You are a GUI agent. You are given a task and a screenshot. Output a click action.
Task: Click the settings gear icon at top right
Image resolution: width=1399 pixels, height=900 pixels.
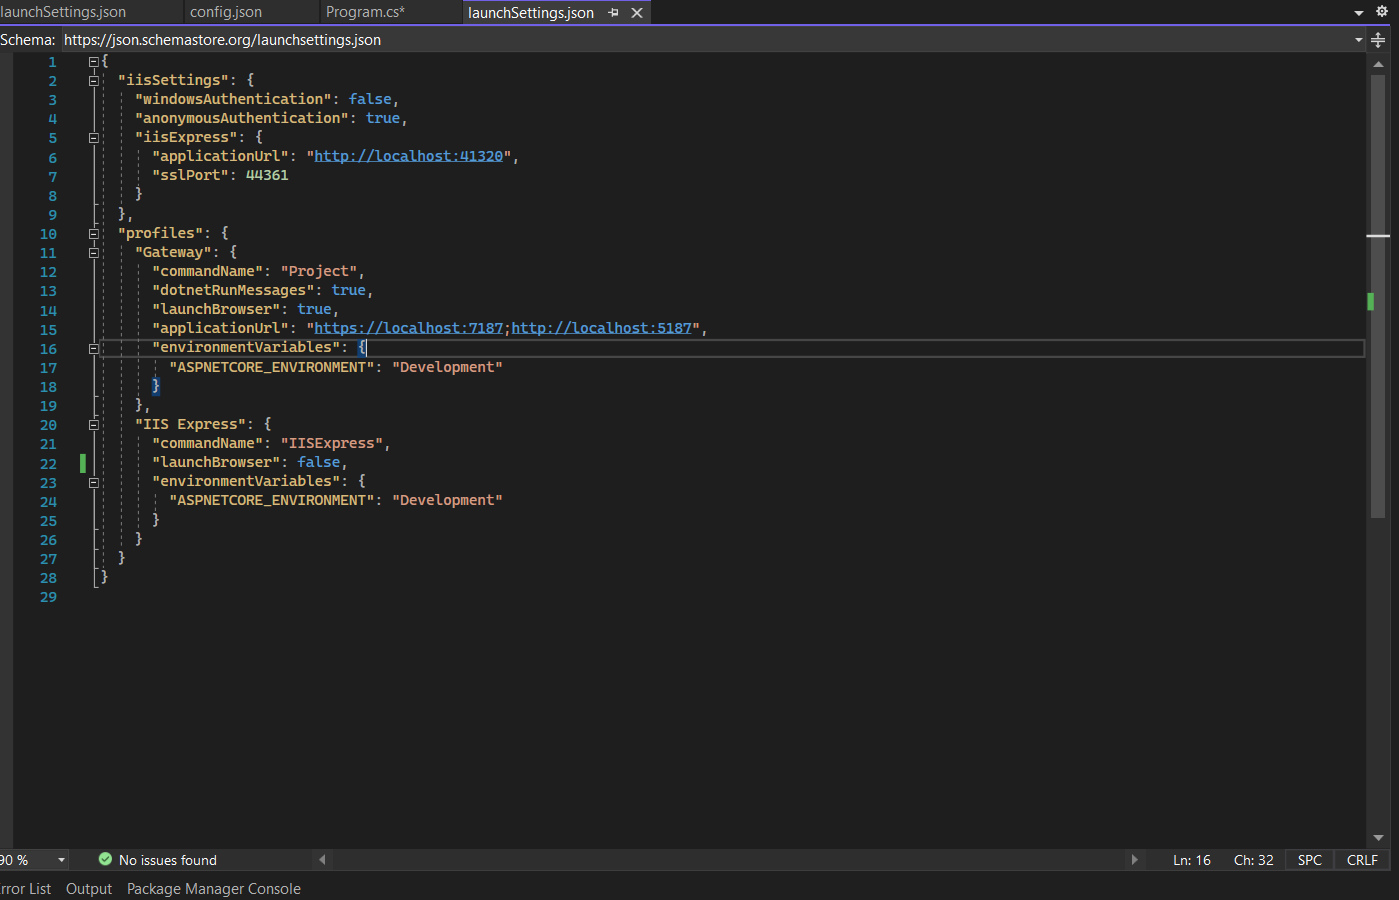pos(1381,12)
